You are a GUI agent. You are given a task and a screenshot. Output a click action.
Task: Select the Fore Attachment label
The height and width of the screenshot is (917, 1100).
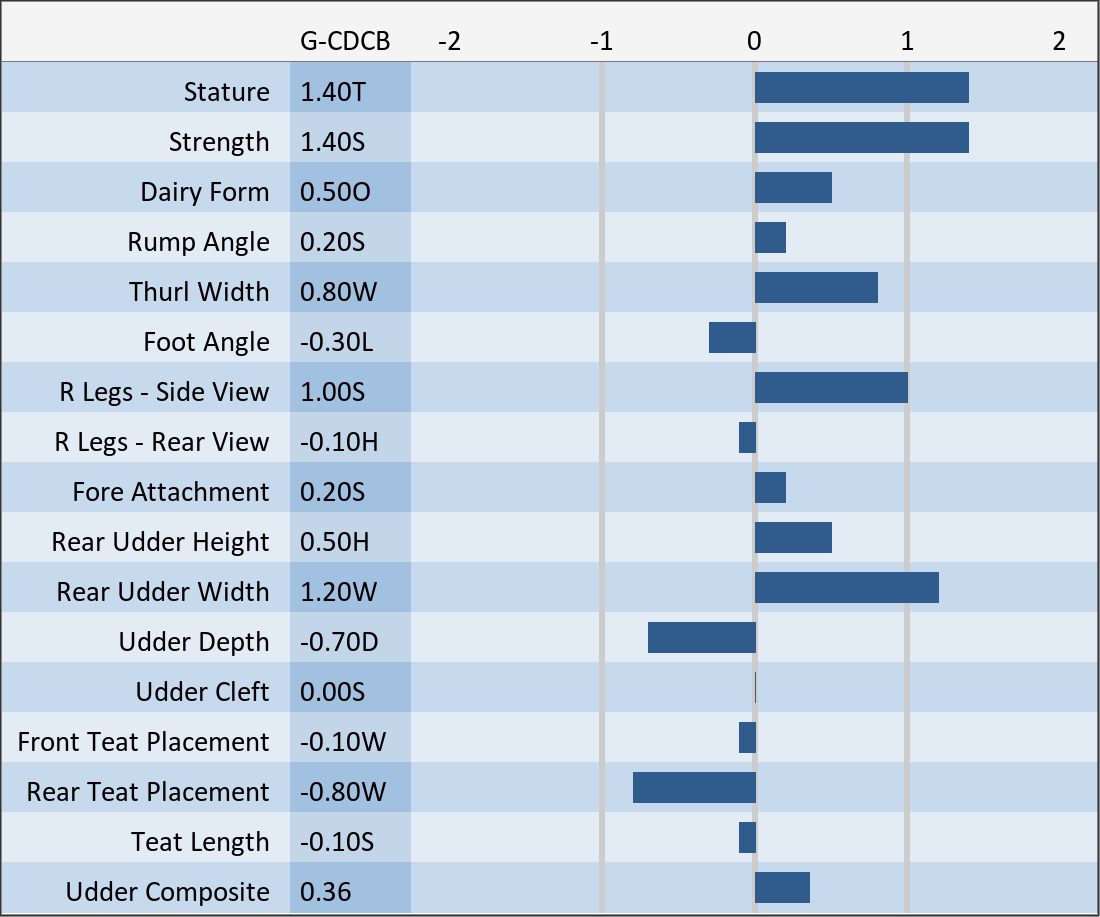(x=170, y=492)
